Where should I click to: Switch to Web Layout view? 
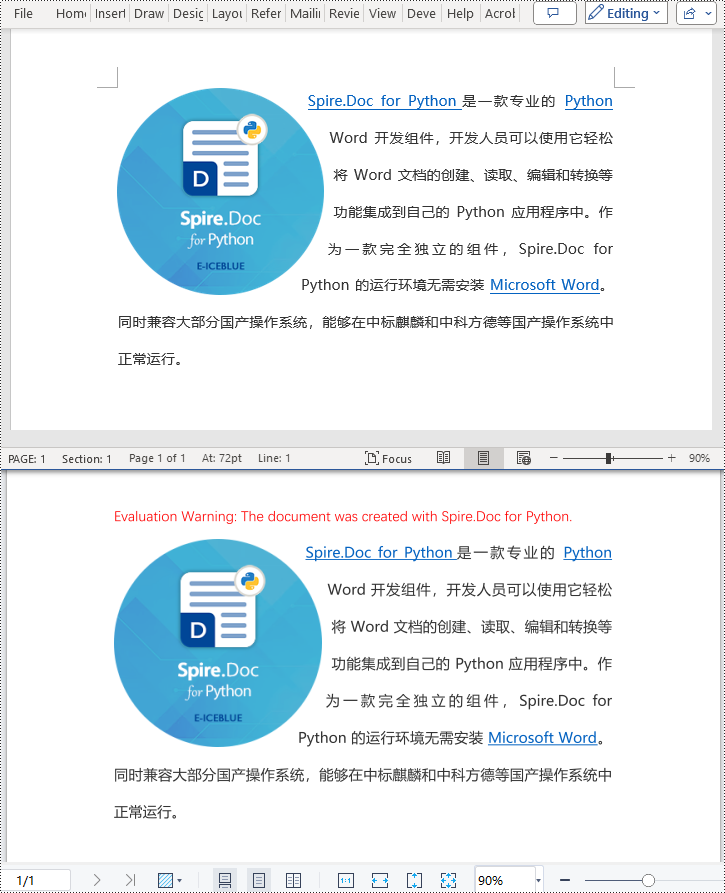523,458
